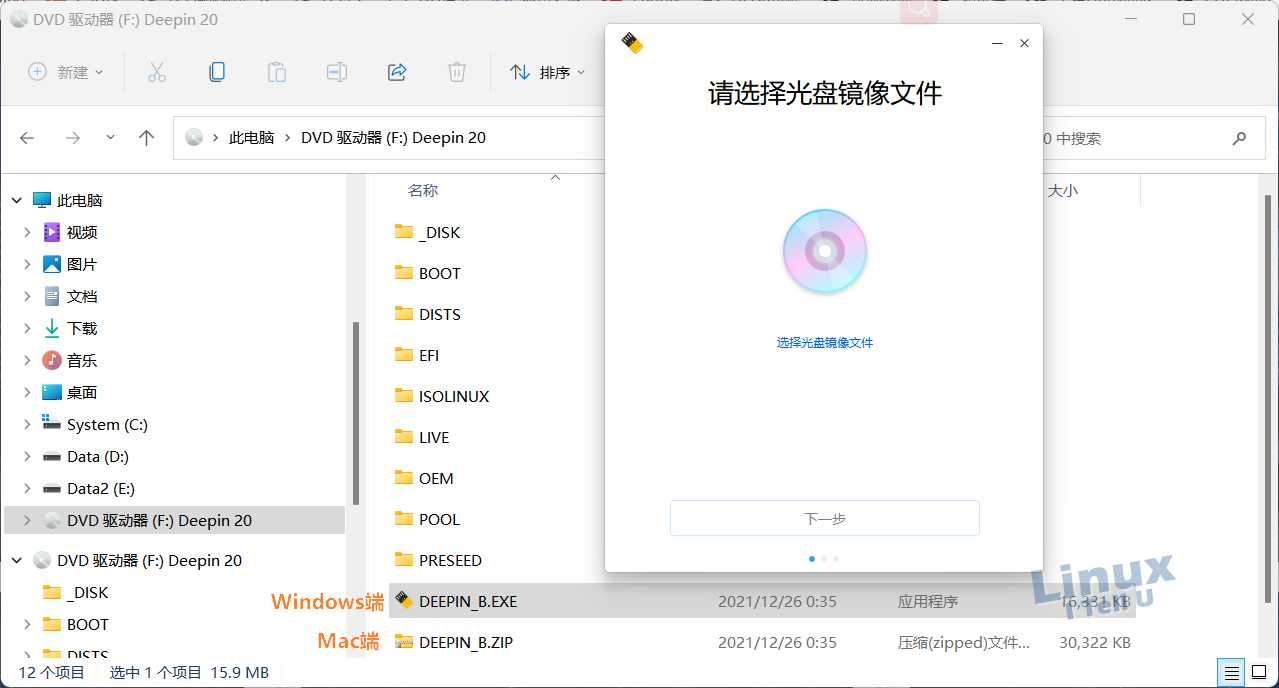Select the PRESEED folder in file list
1279x688 pixels.
[x=438, y=560]
